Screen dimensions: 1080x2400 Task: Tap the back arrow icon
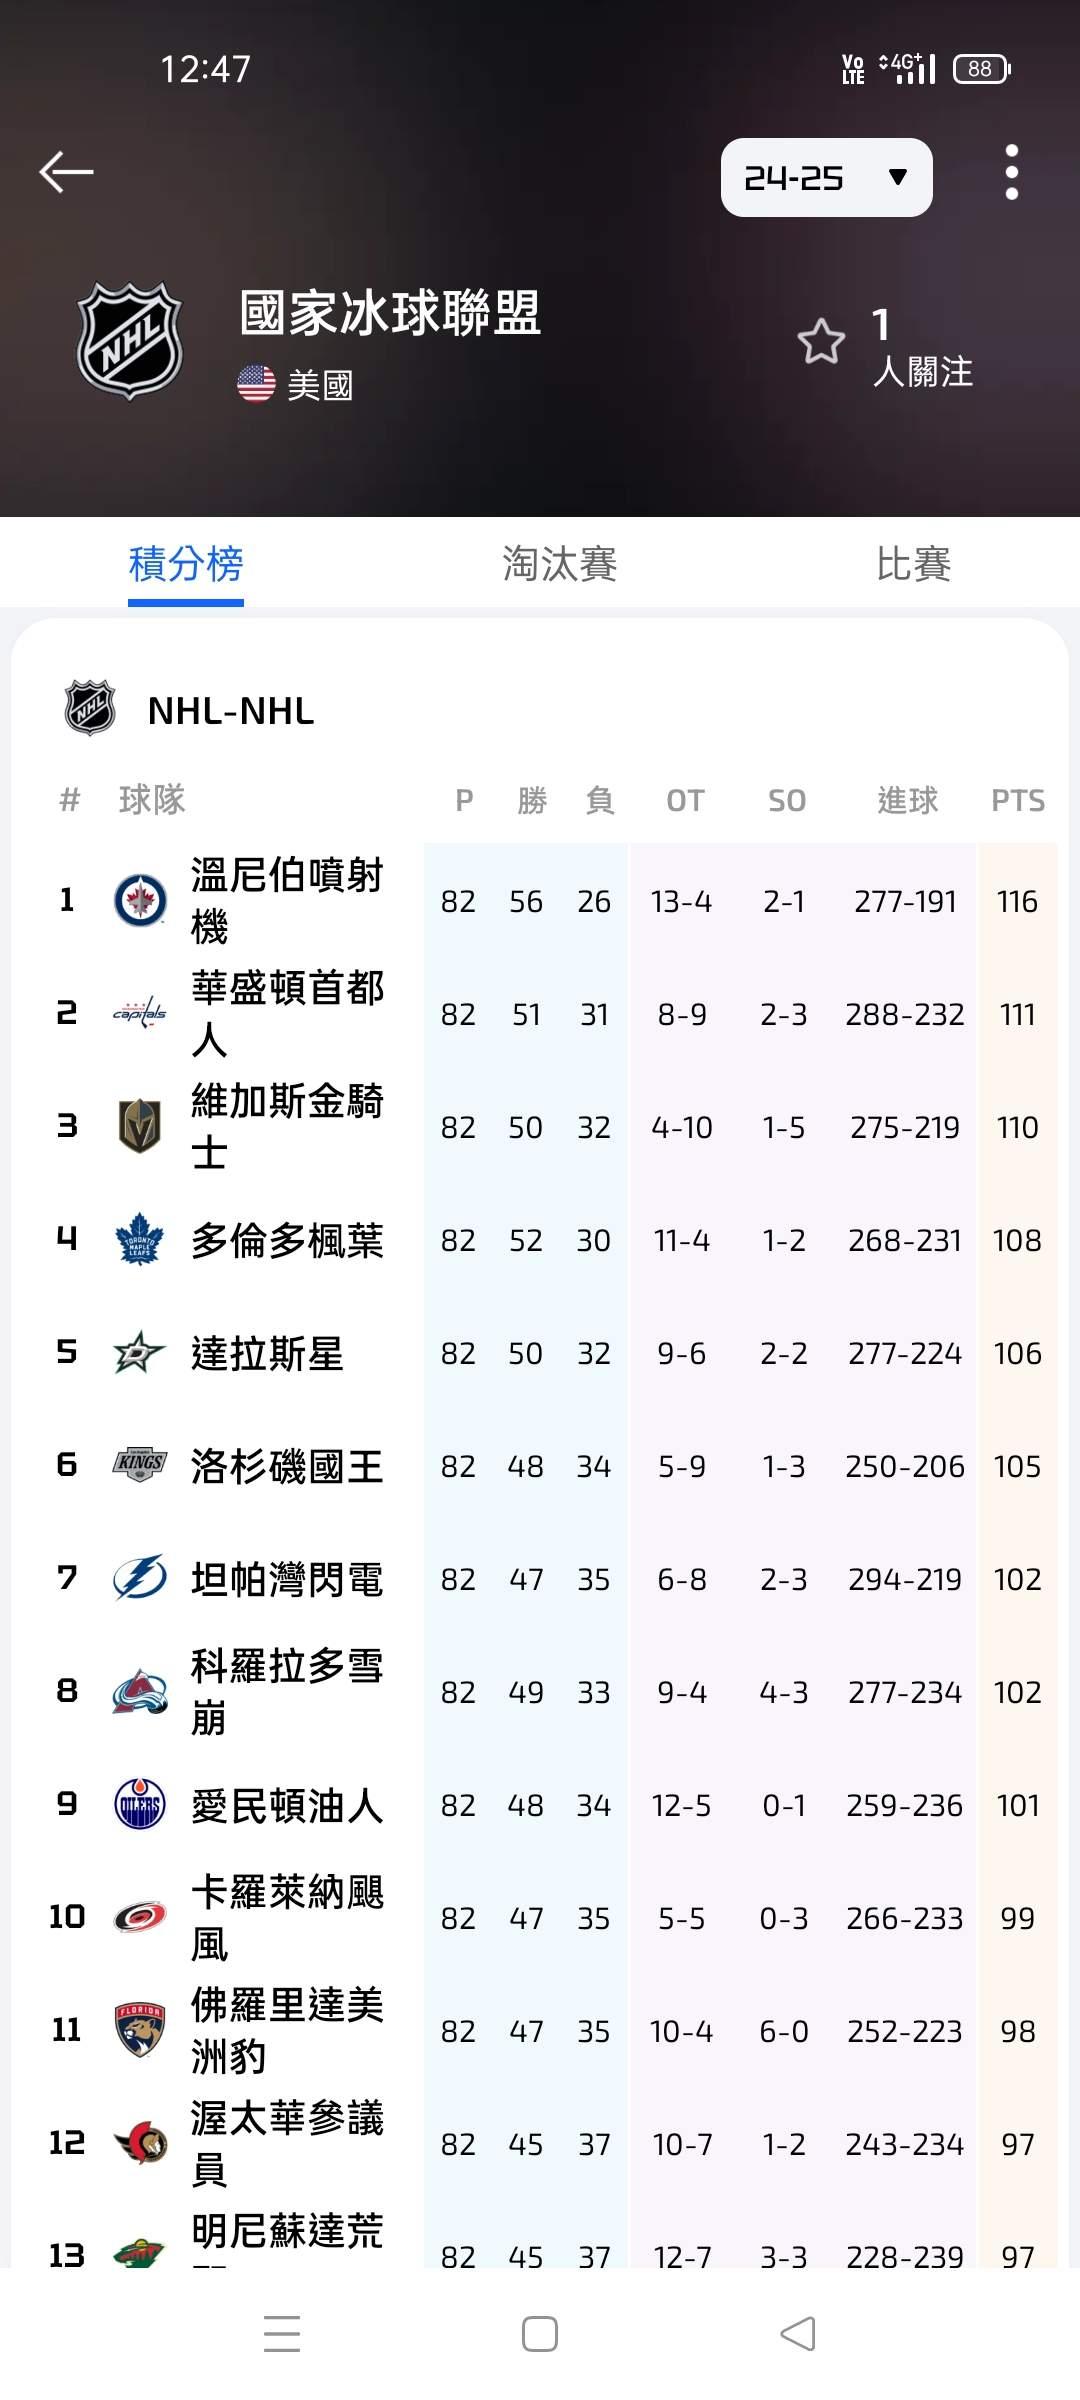coord(66,172)
